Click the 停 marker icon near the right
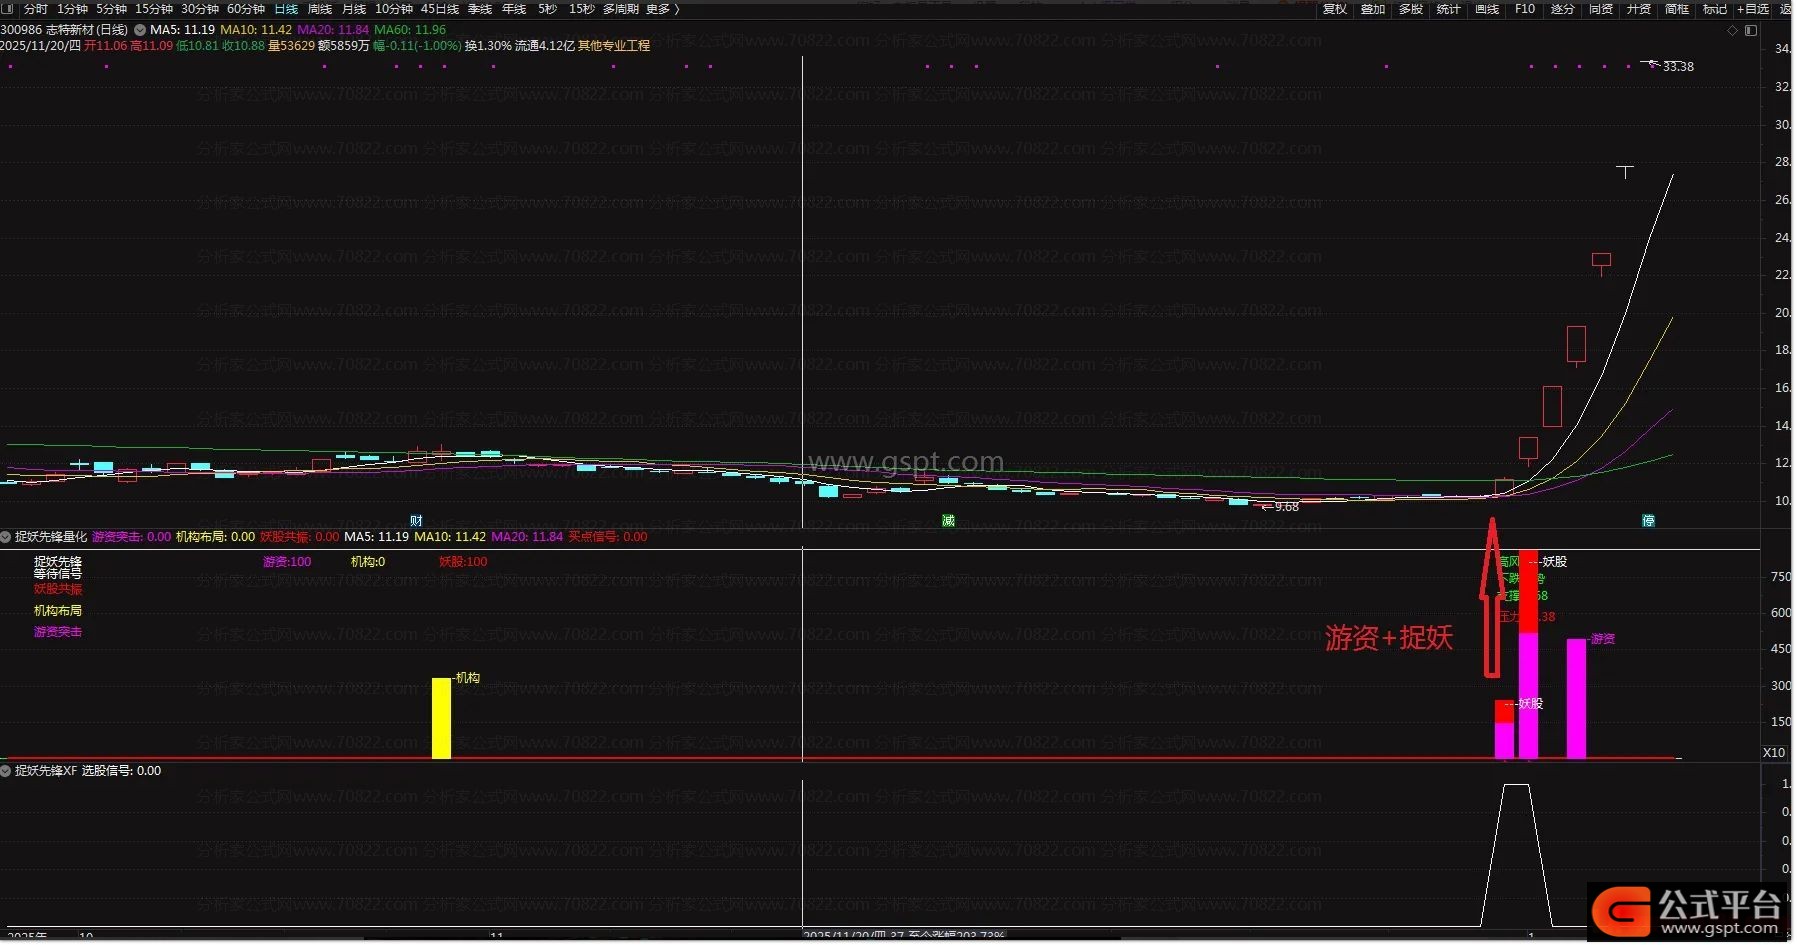Viewport: 1797px width, 945px height. tap(1648, 521)
